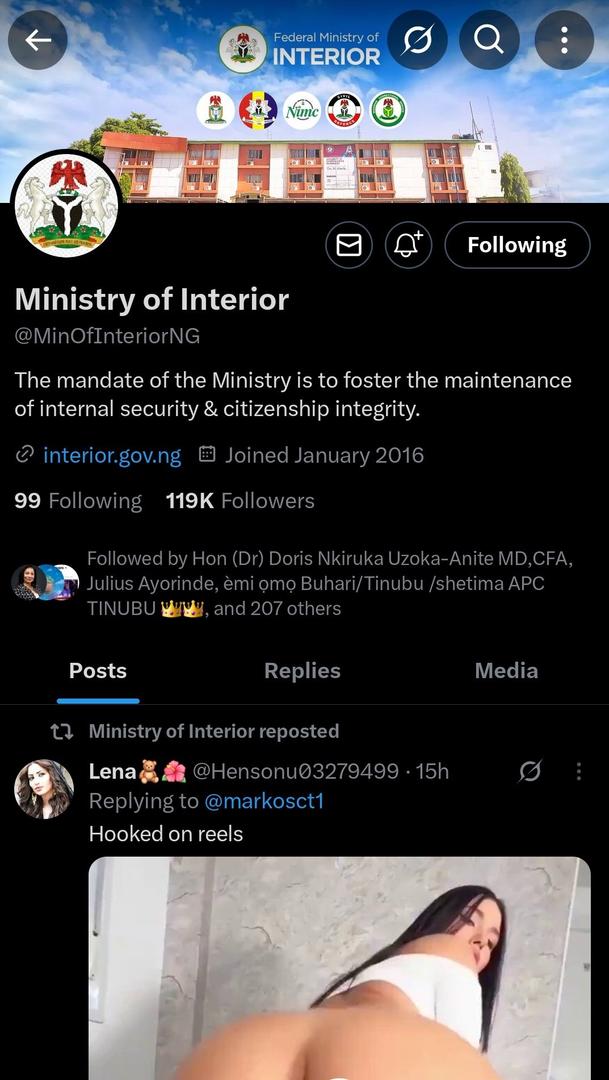Open the 99 Following list
The image size is (609, 1080).
coord(78,501)
